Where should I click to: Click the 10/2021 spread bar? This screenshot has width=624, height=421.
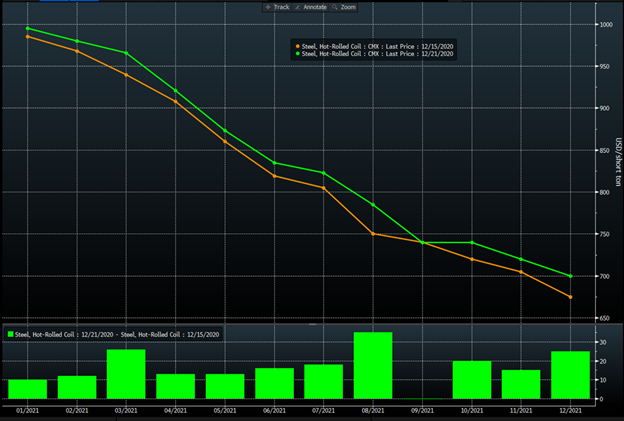(x=472, y=380)
